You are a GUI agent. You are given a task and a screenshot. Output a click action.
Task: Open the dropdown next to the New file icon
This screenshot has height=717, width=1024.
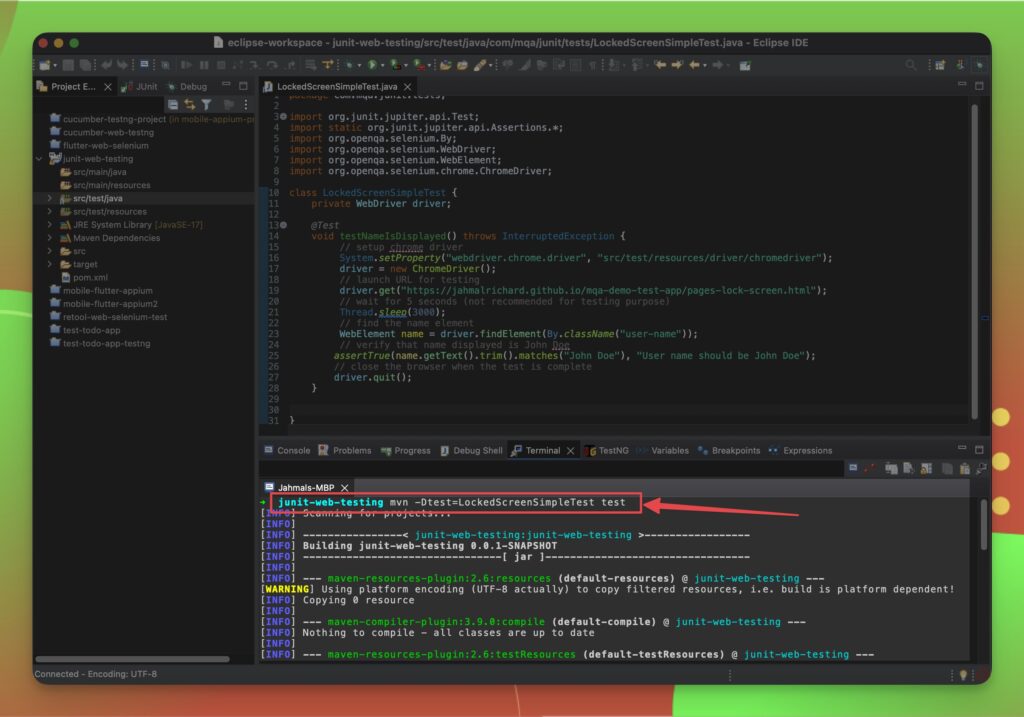pyautogui.click(x=55, y=65)
